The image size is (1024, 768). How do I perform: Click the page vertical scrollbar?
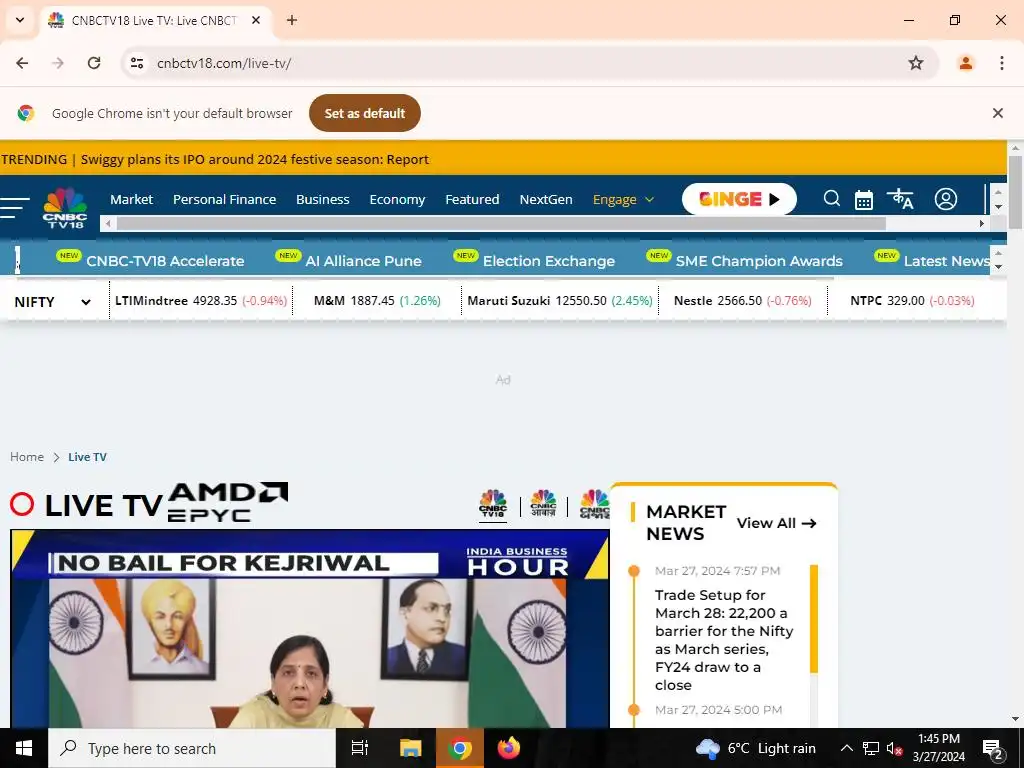[x=1015, y=192]
